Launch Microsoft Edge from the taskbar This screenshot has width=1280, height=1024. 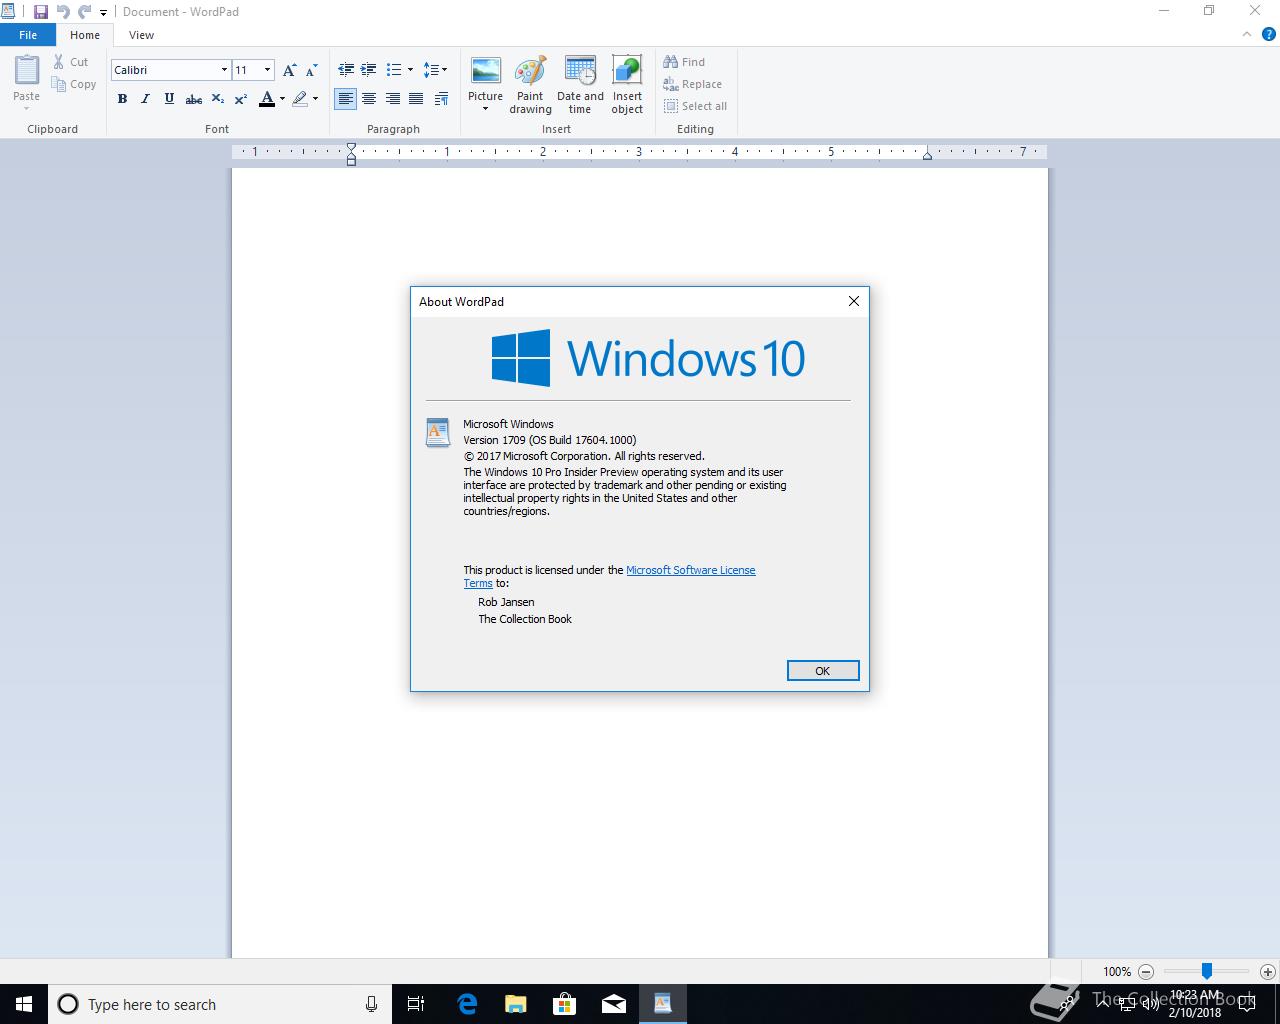467,1004
